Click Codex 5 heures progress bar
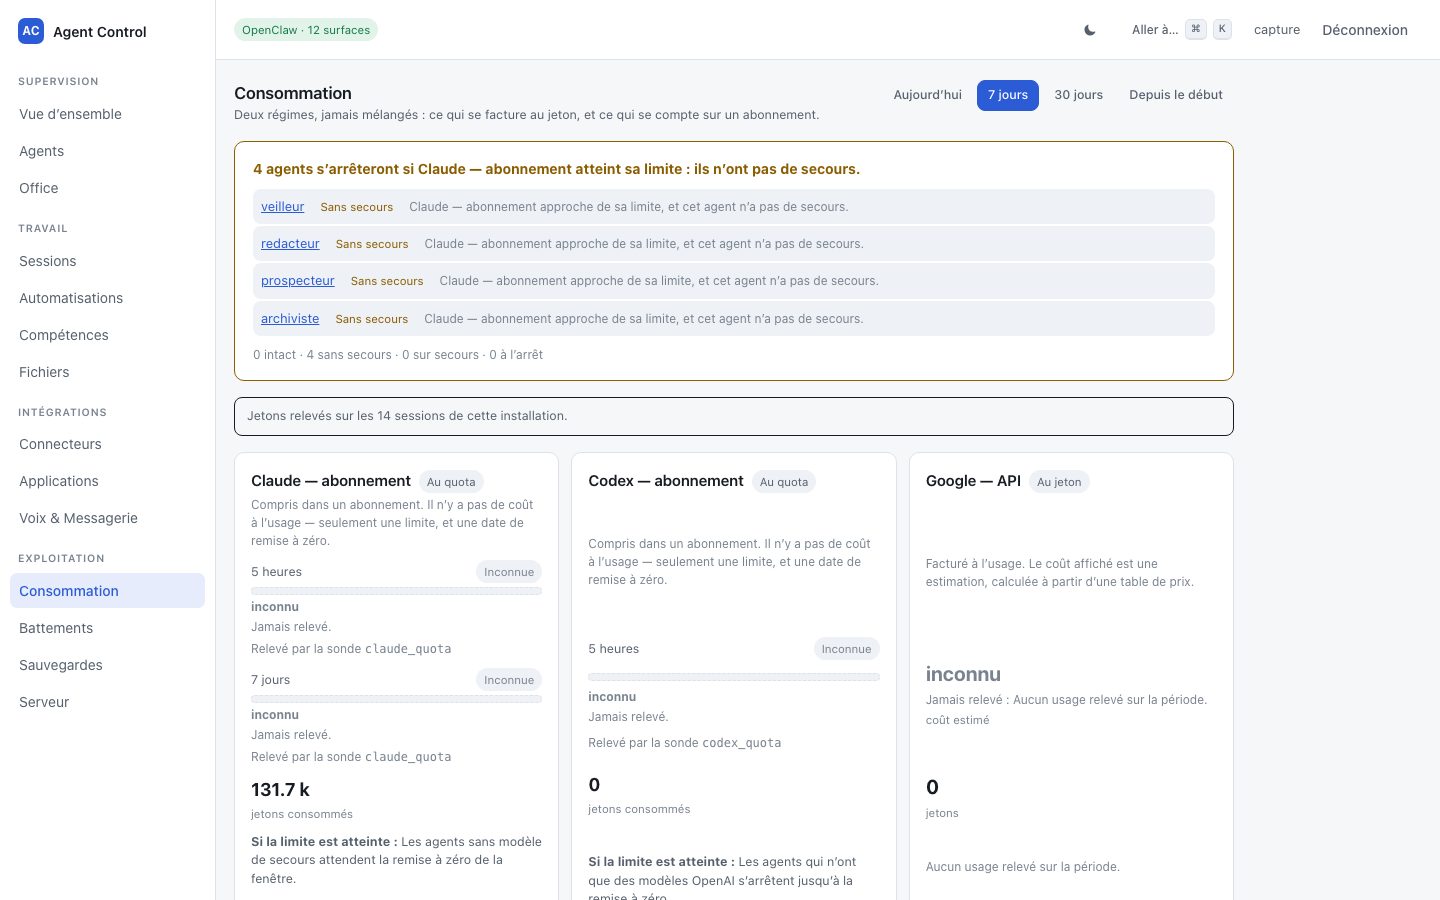 [734, 677]
